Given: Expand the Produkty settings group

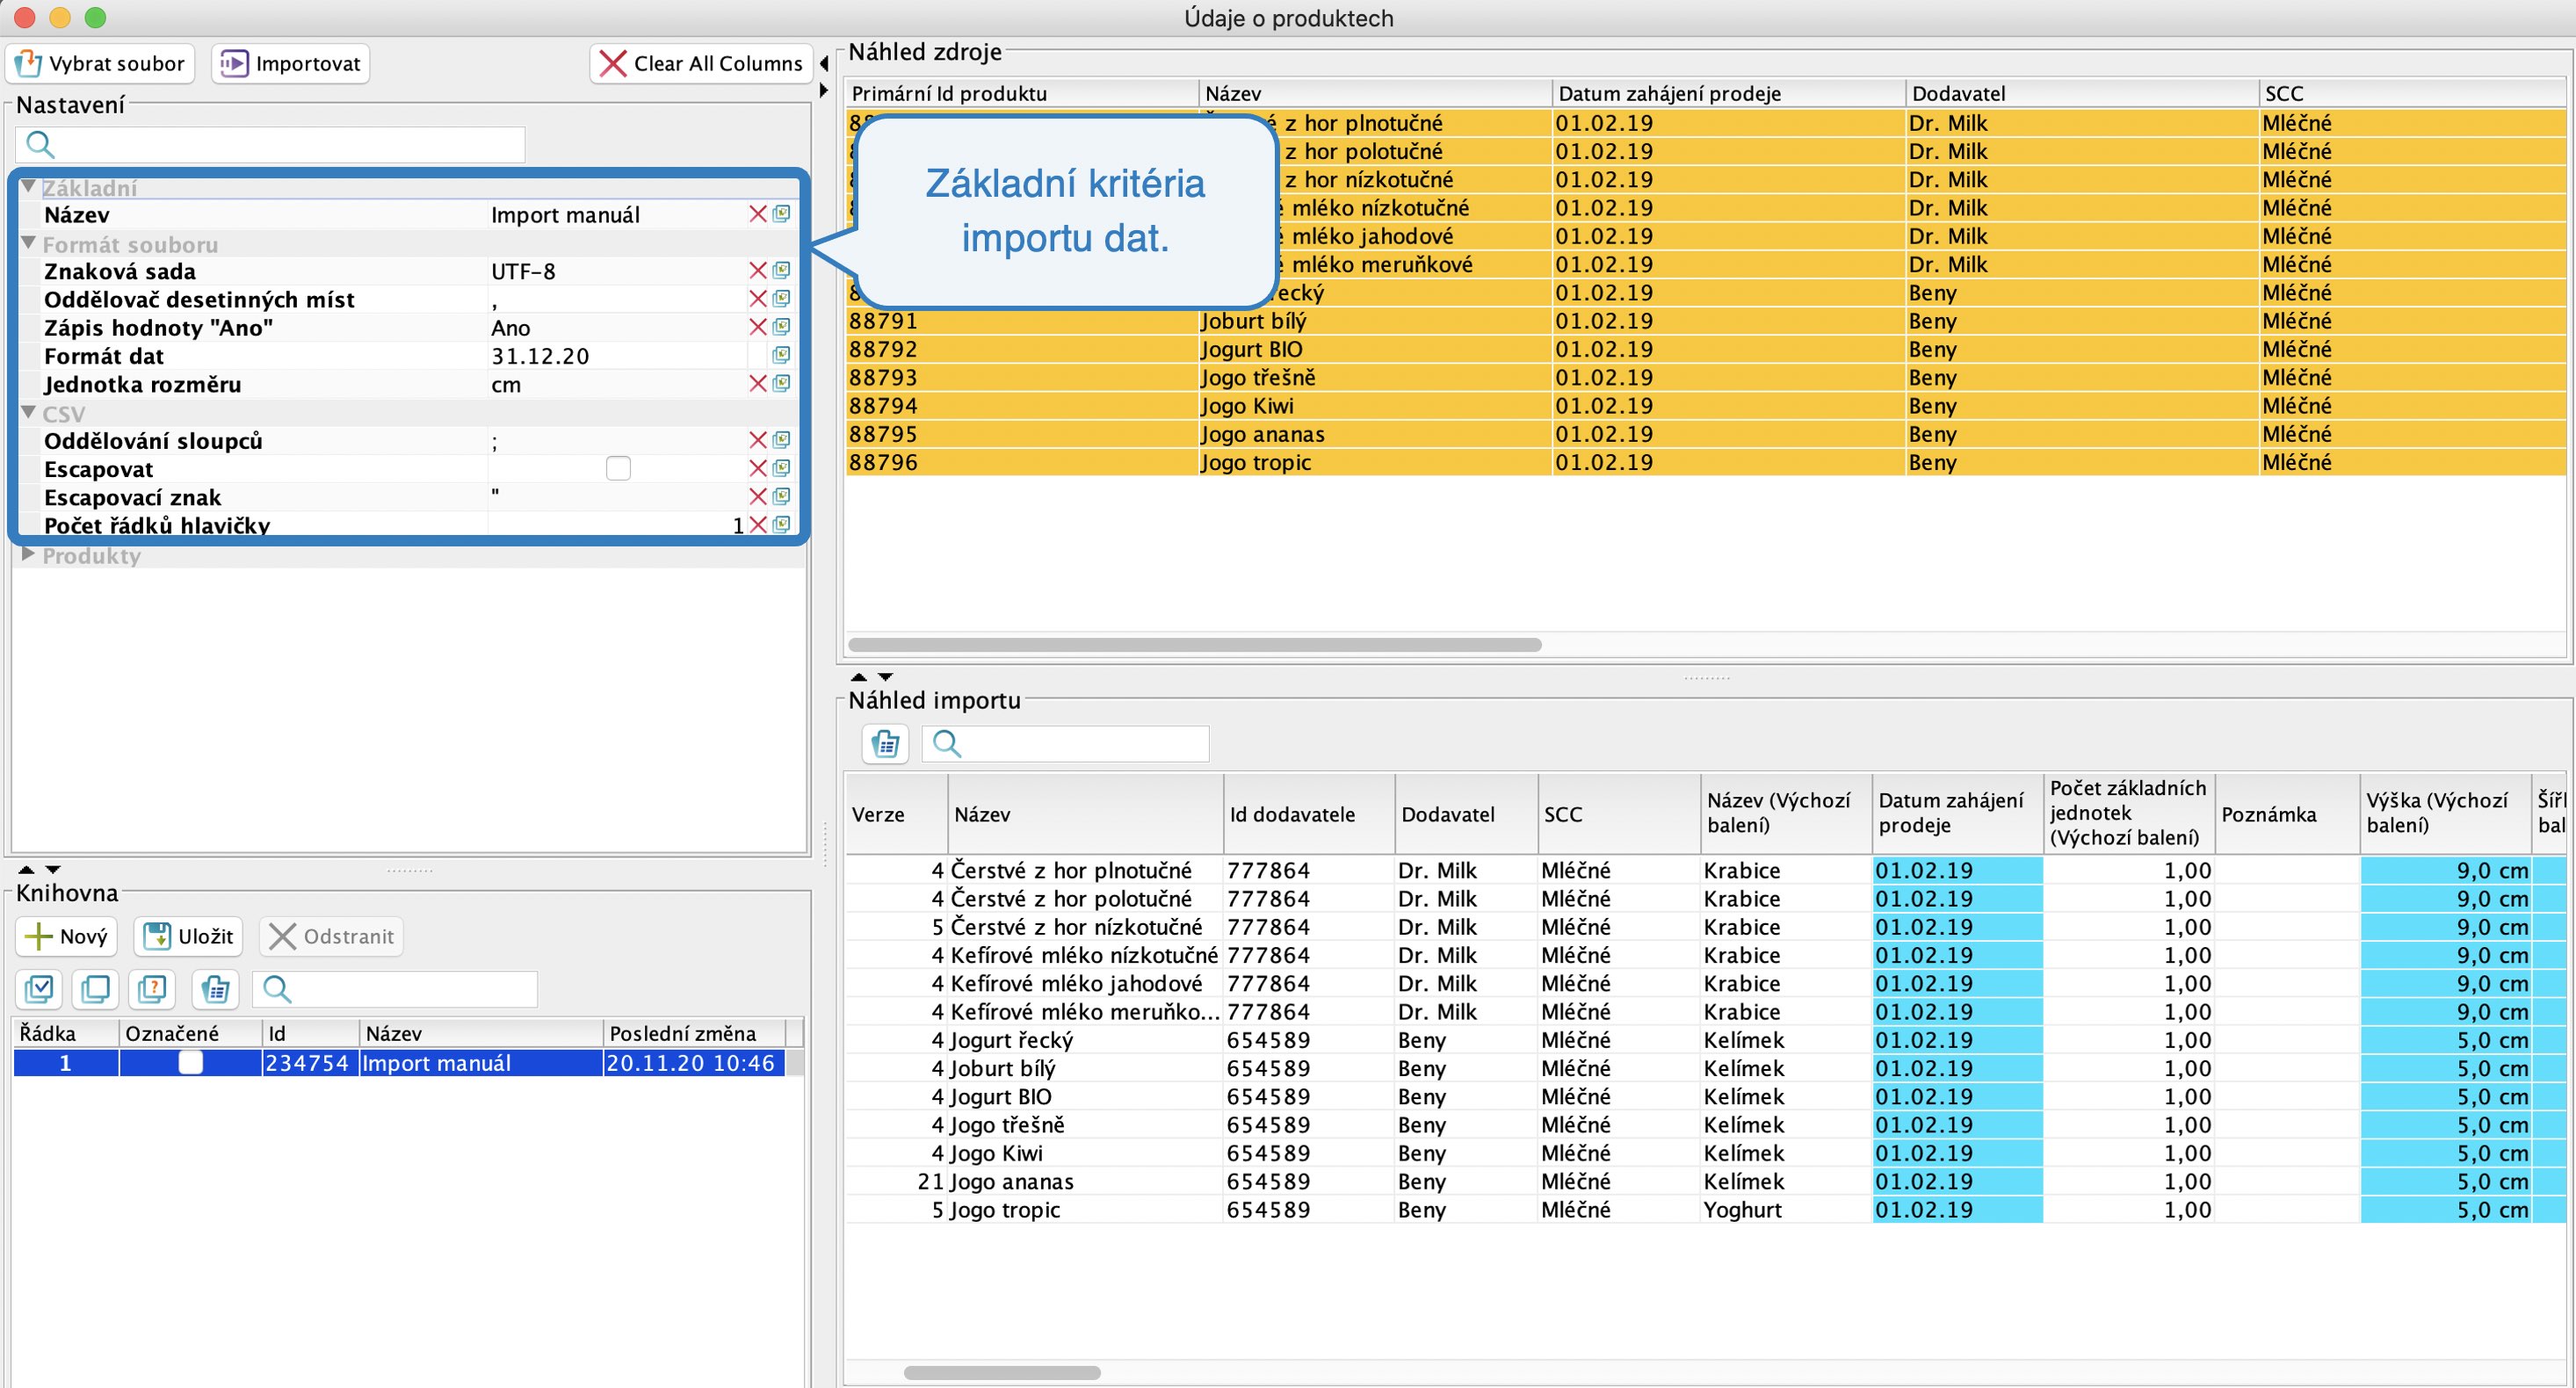Looking at the screenshot, I should click(x=29, y=554).
